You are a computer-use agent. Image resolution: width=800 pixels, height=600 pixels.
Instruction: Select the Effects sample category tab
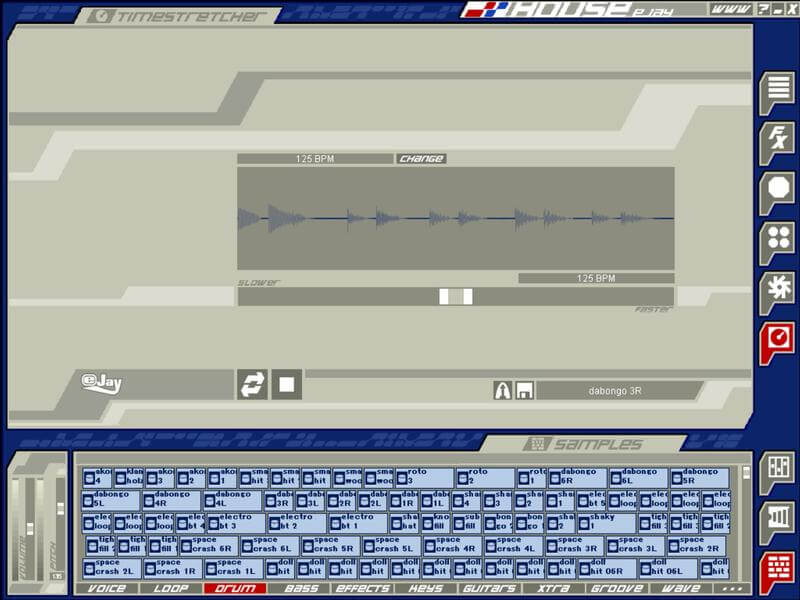point(363,589)
